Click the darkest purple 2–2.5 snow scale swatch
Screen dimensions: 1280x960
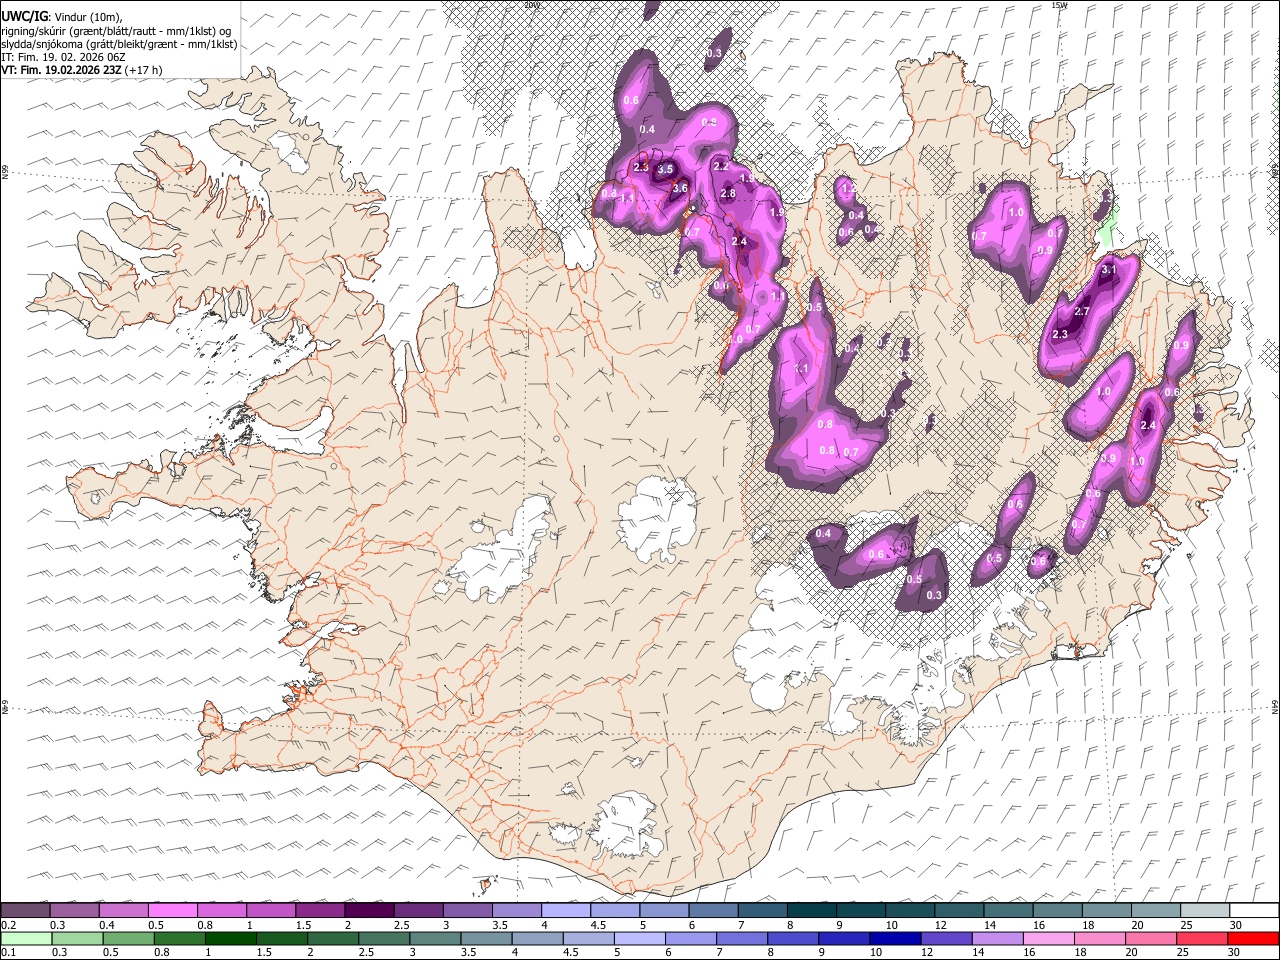click(x=368, y=911)
